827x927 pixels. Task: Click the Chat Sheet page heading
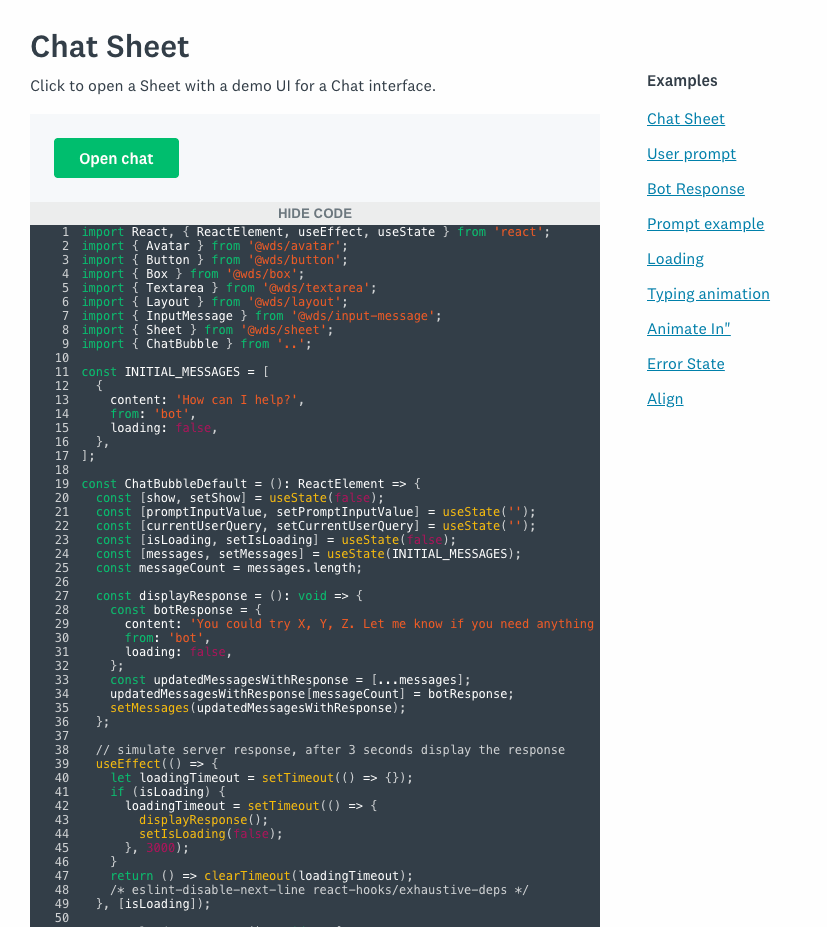[x=110, y=46]
